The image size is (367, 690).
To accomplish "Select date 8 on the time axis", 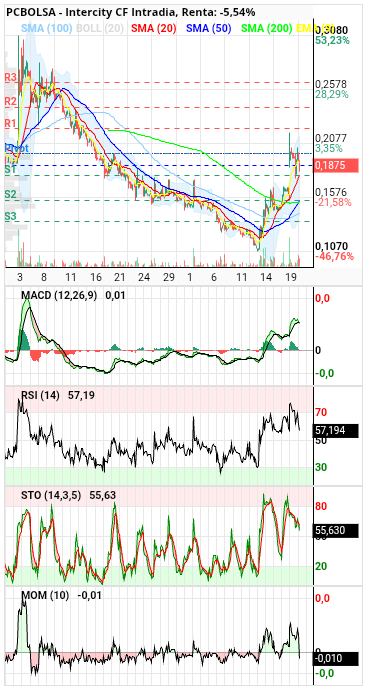I will tap(44, 278).
